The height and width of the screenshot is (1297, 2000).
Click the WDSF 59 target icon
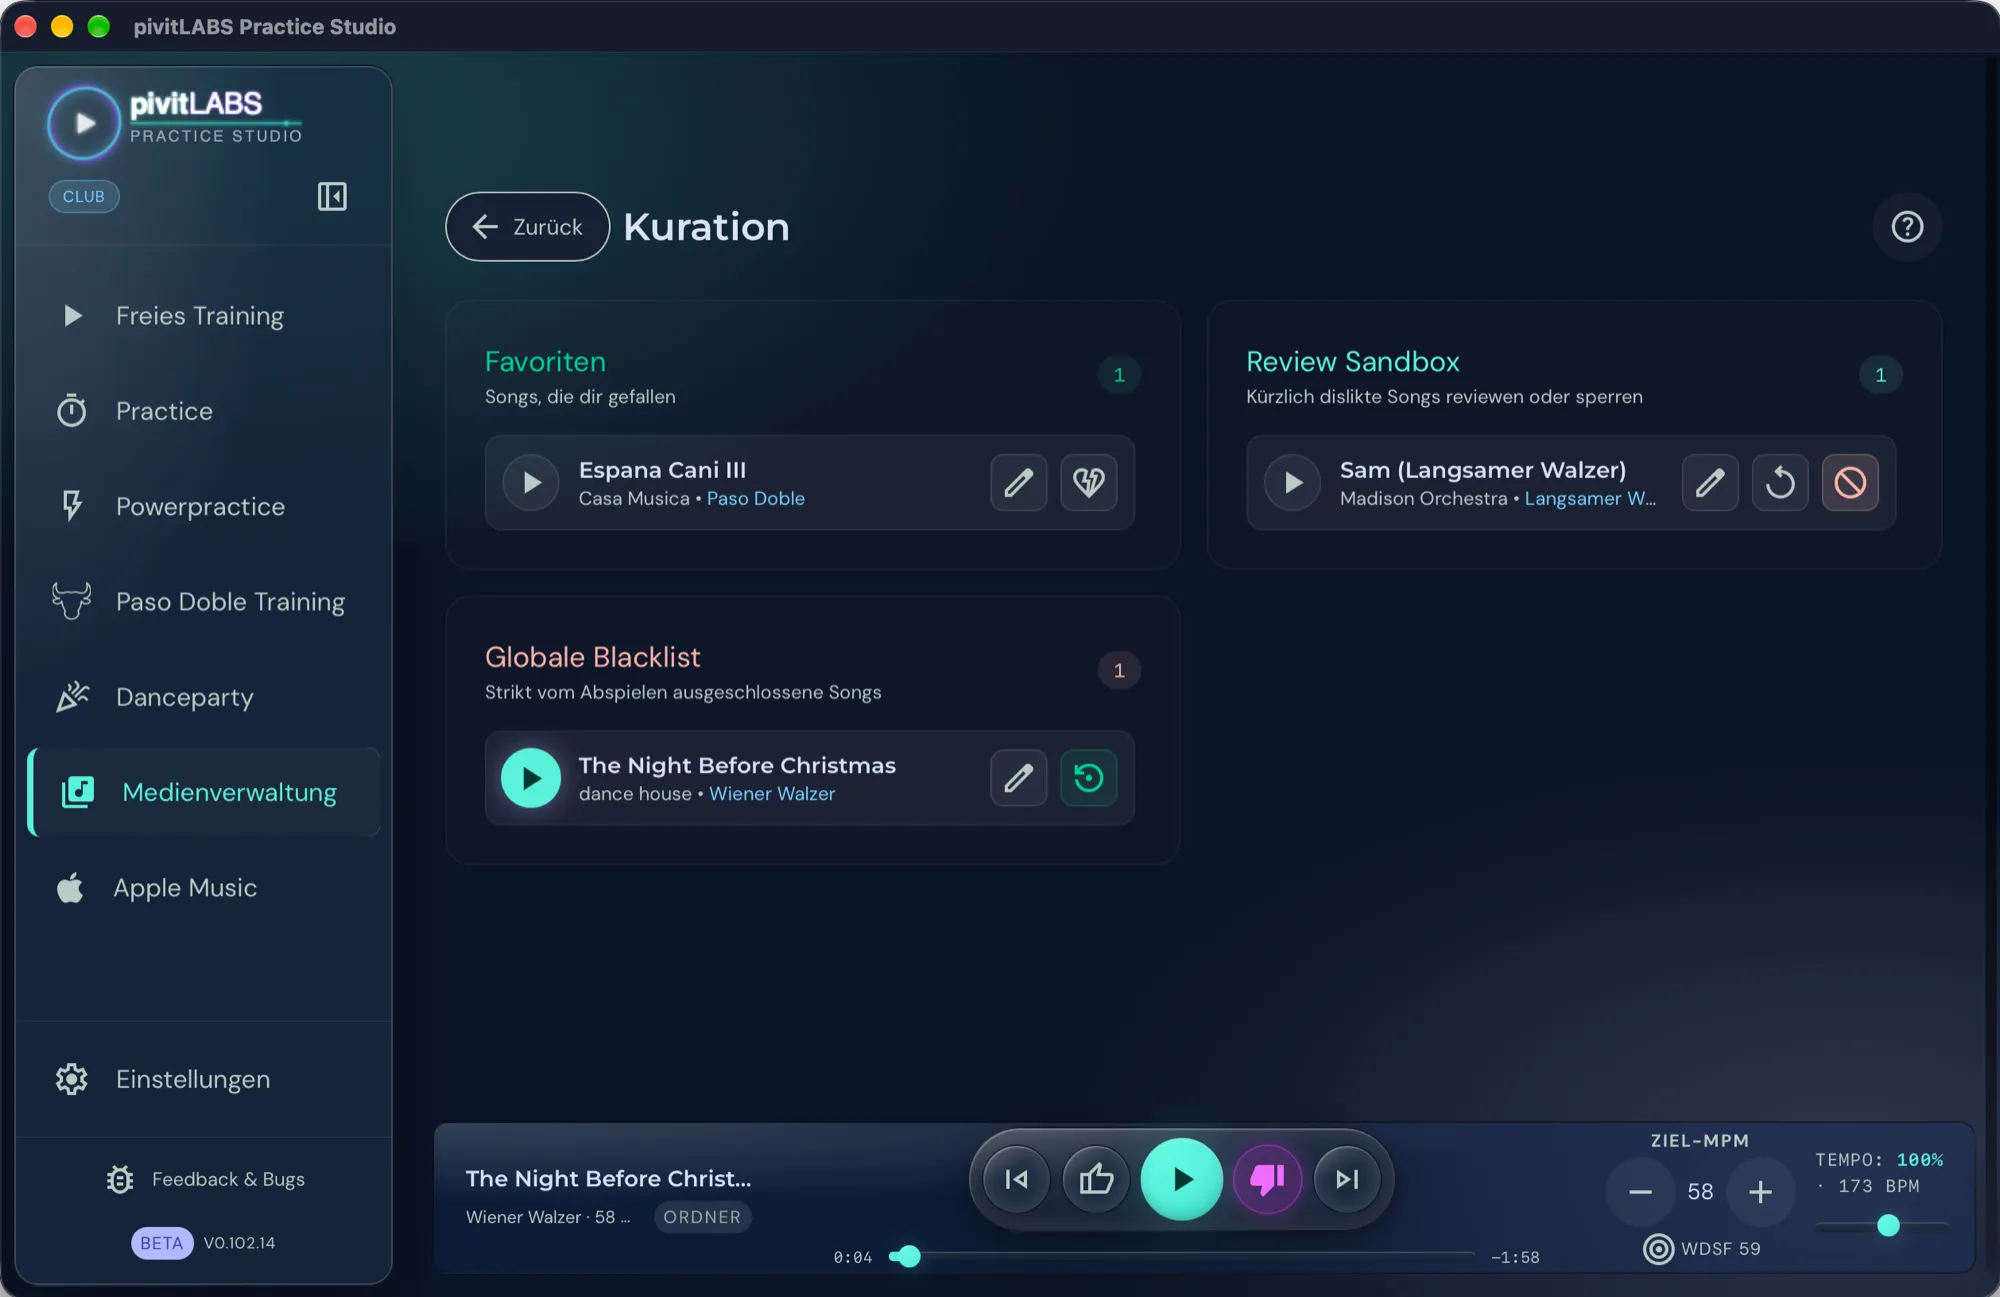point(1658,1249)
